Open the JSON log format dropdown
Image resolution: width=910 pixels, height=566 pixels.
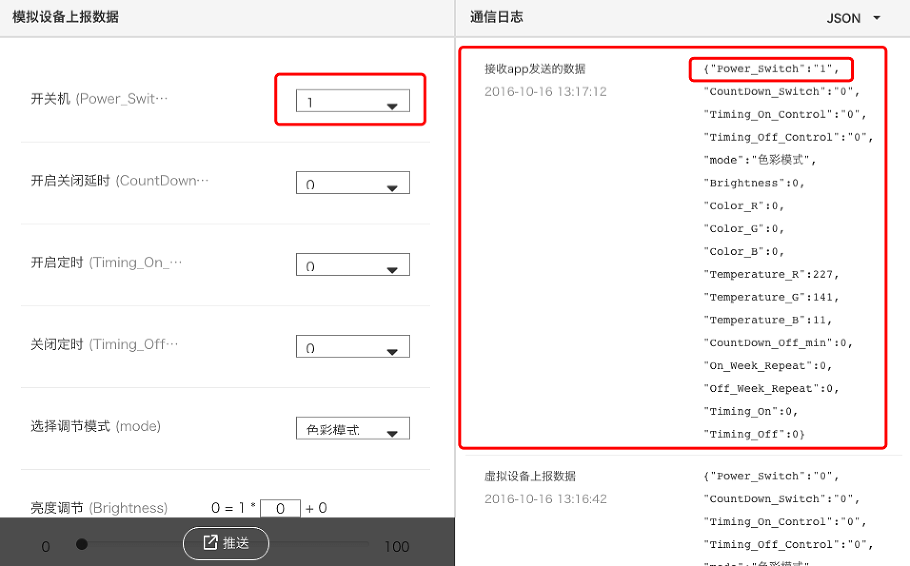pos(853,18)
